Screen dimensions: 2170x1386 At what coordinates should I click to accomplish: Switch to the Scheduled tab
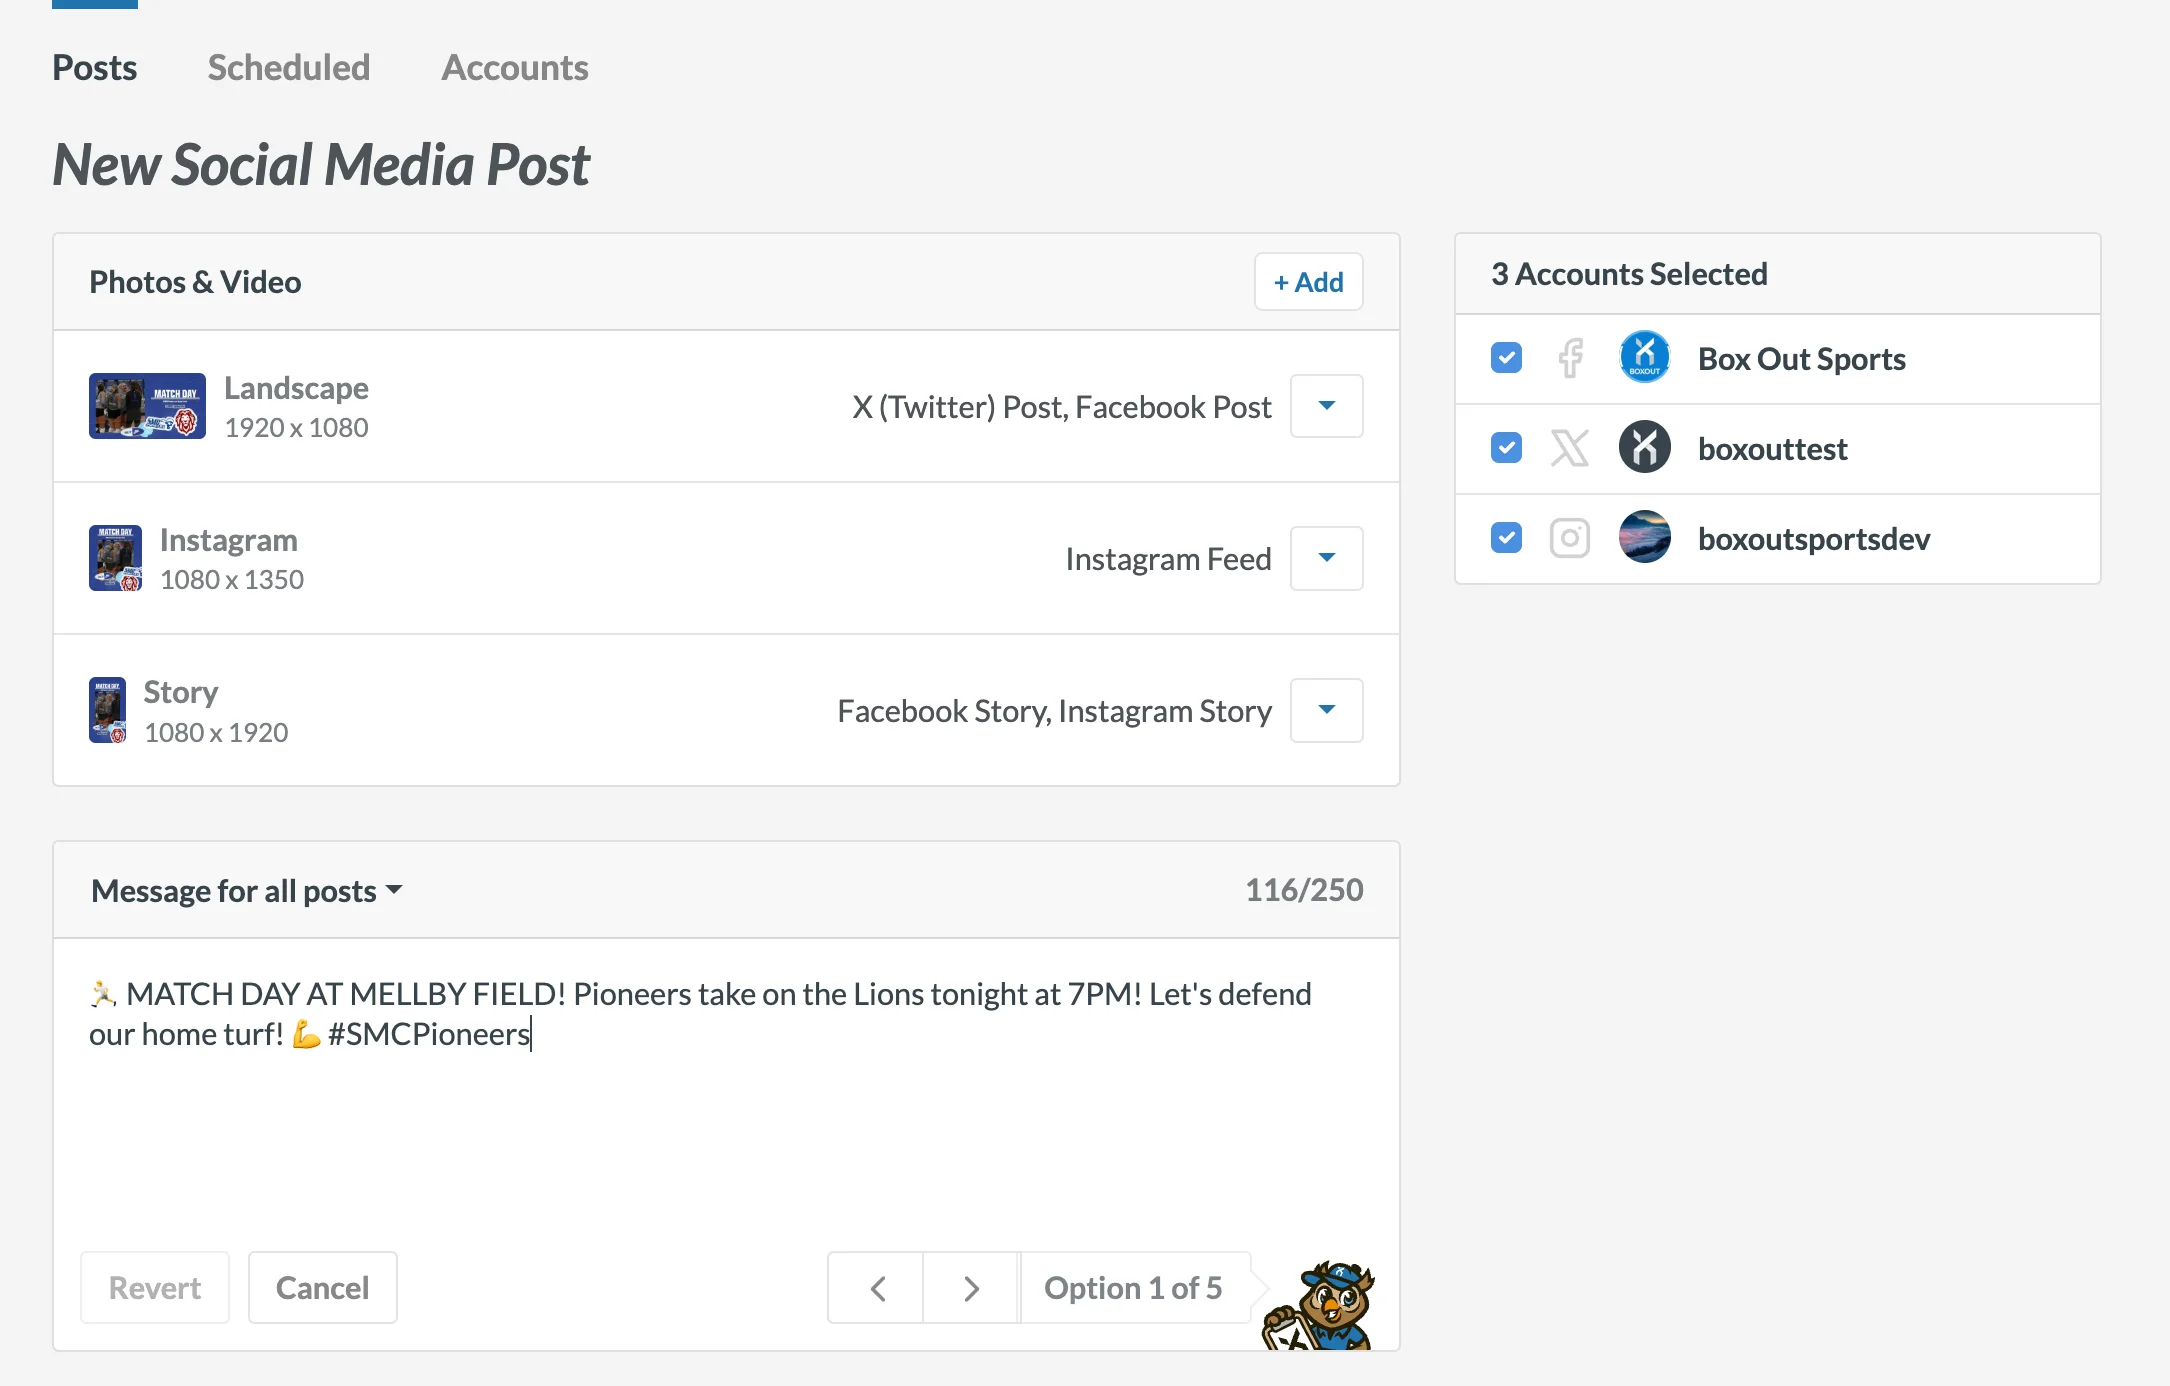[289, 68]
